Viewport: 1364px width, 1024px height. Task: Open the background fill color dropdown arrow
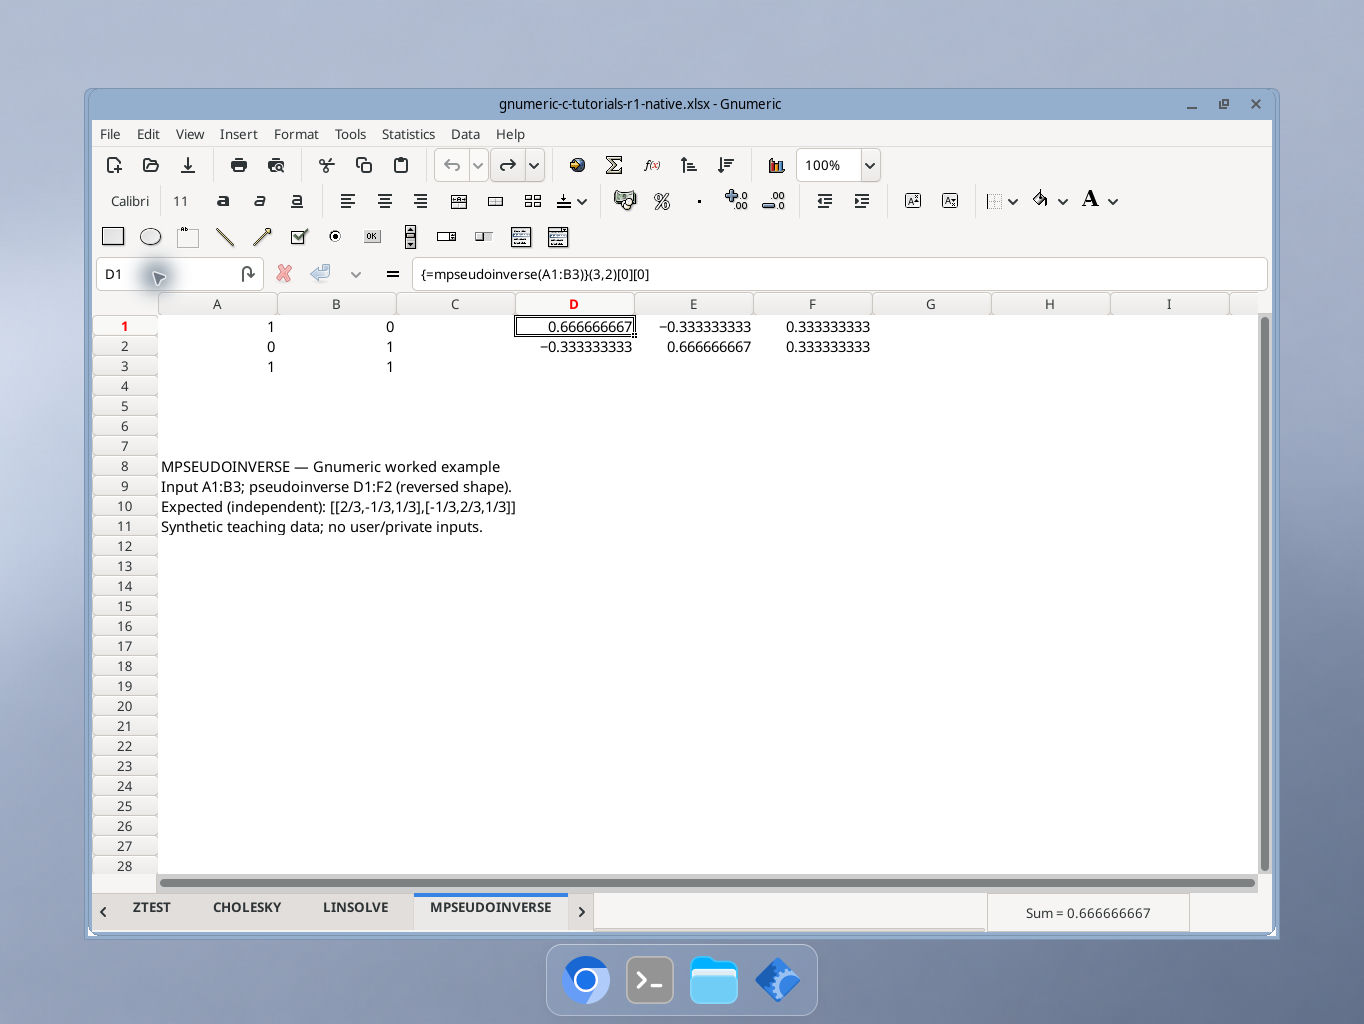(x=1063, y=201)
